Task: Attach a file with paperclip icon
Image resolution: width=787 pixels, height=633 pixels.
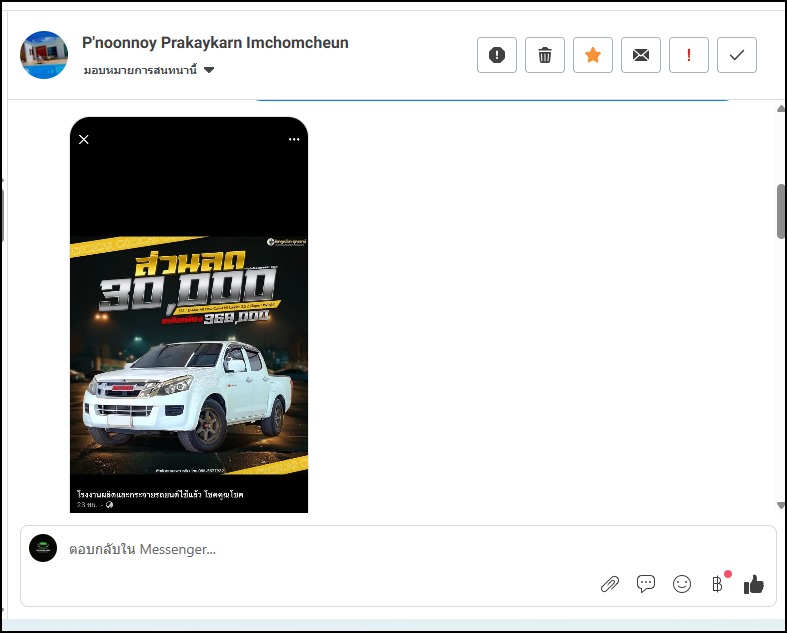Action: click(x=610, y=584)
